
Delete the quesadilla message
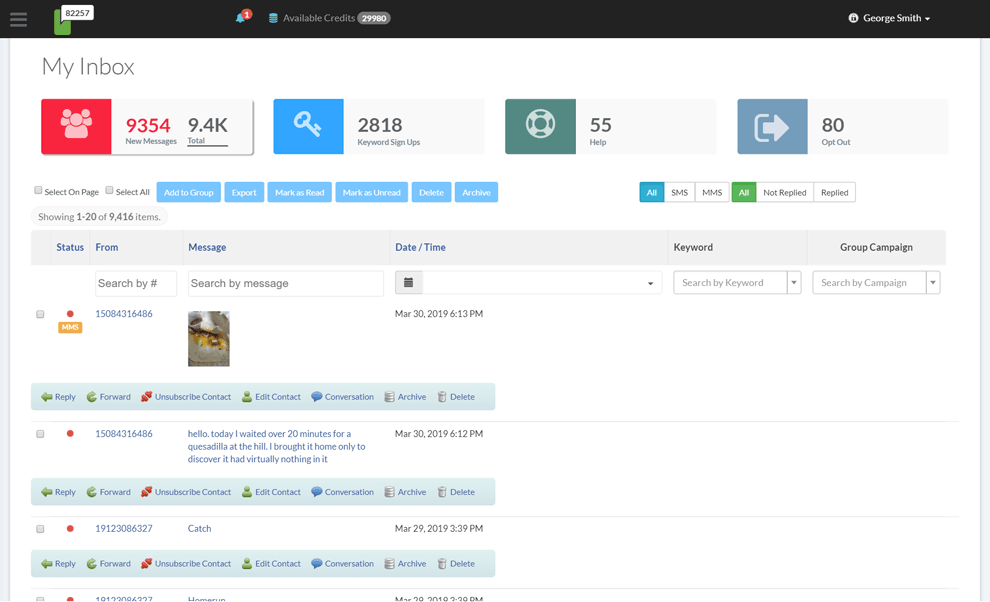pyautogui.click(x=456, y=492)
